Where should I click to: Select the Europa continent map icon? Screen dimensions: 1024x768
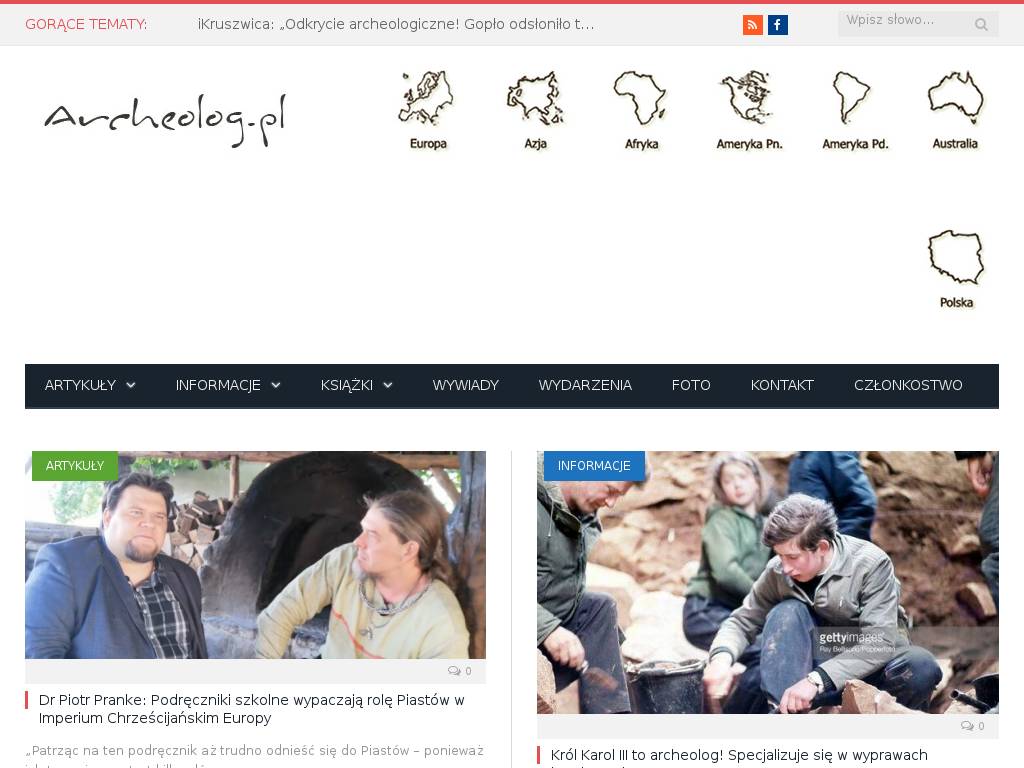427,110
